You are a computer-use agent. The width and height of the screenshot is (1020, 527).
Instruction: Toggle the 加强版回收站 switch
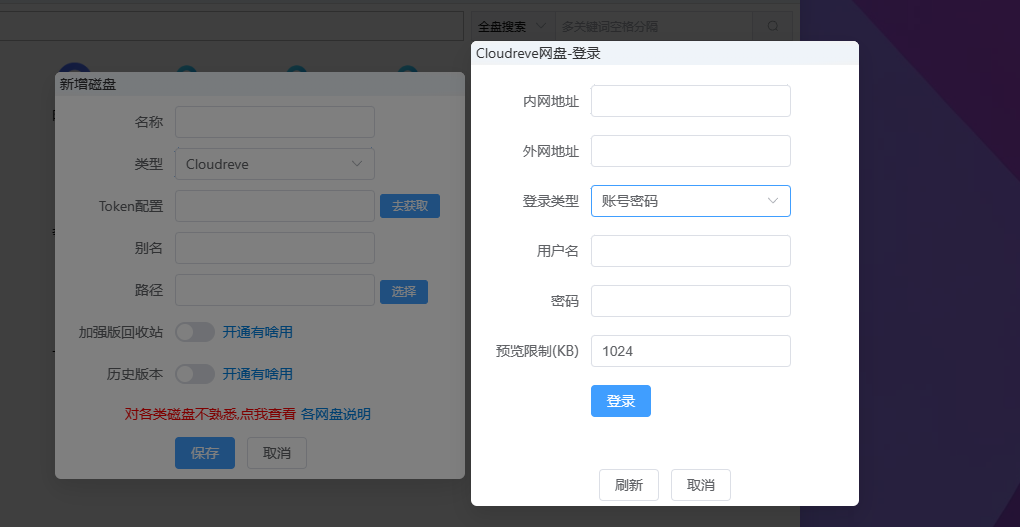click(195, 332)
